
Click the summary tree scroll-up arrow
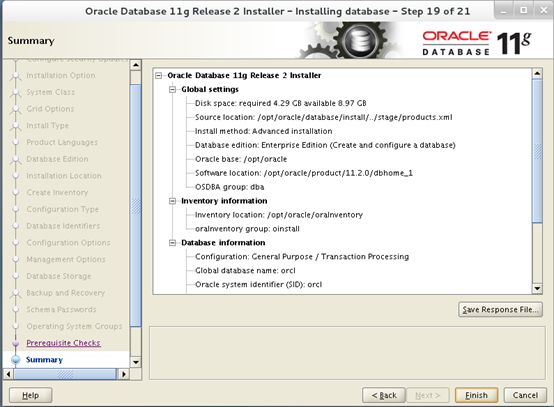tap(537, 73)
